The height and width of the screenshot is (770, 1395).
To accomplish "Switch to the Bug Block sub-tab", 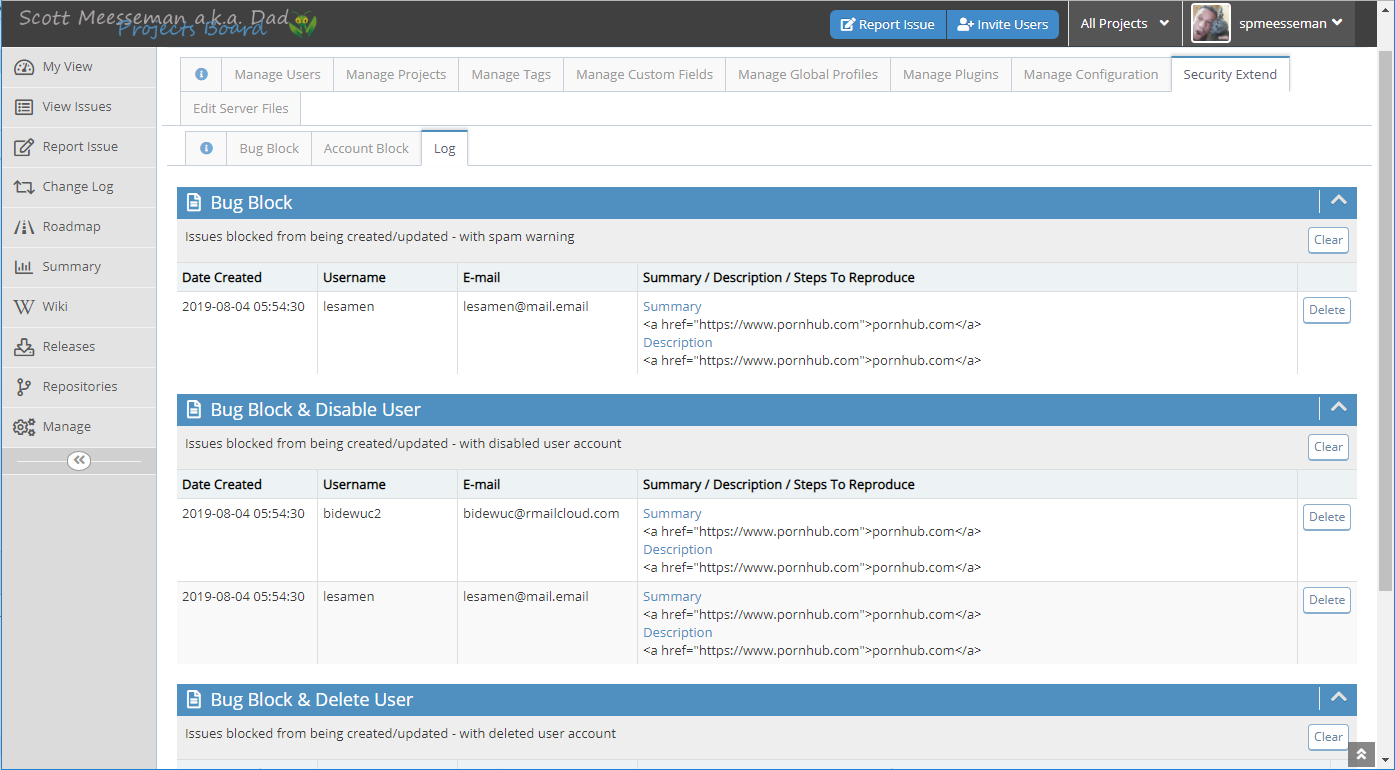I will pos(269,148).
